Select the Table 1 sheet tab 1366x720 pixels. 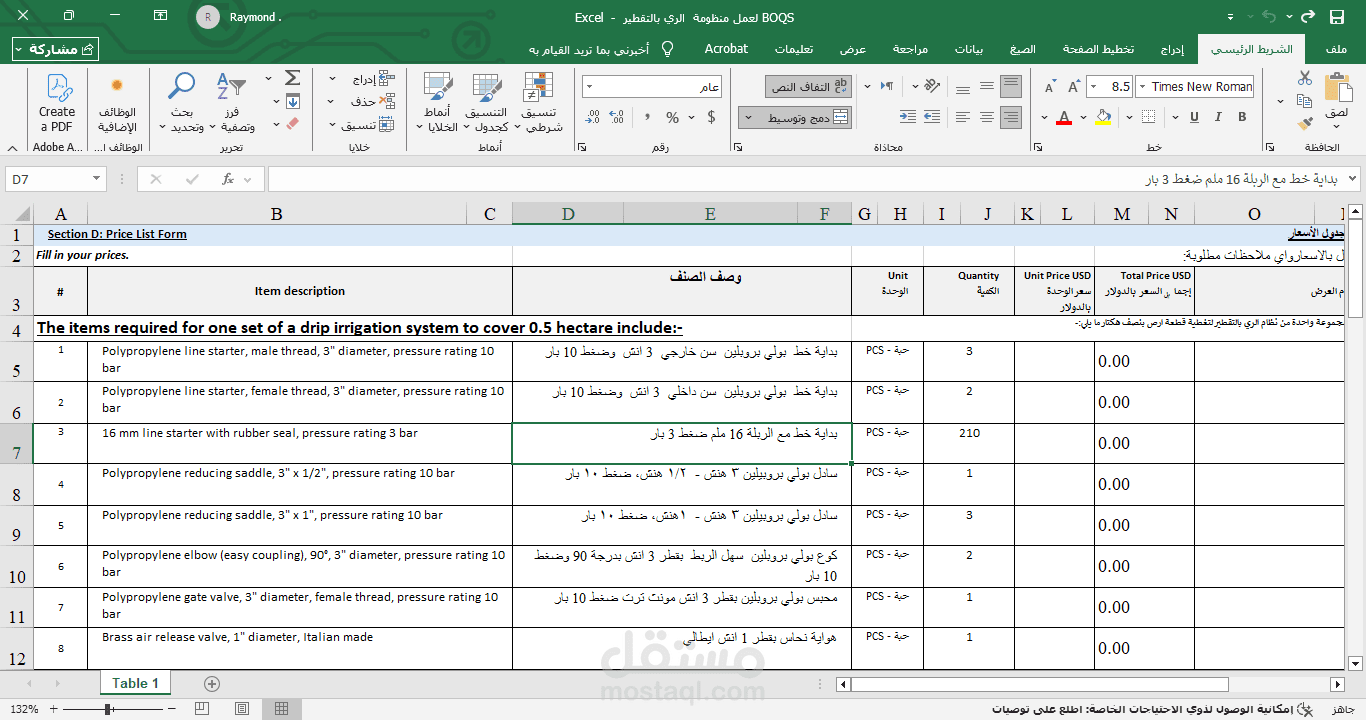135,683
